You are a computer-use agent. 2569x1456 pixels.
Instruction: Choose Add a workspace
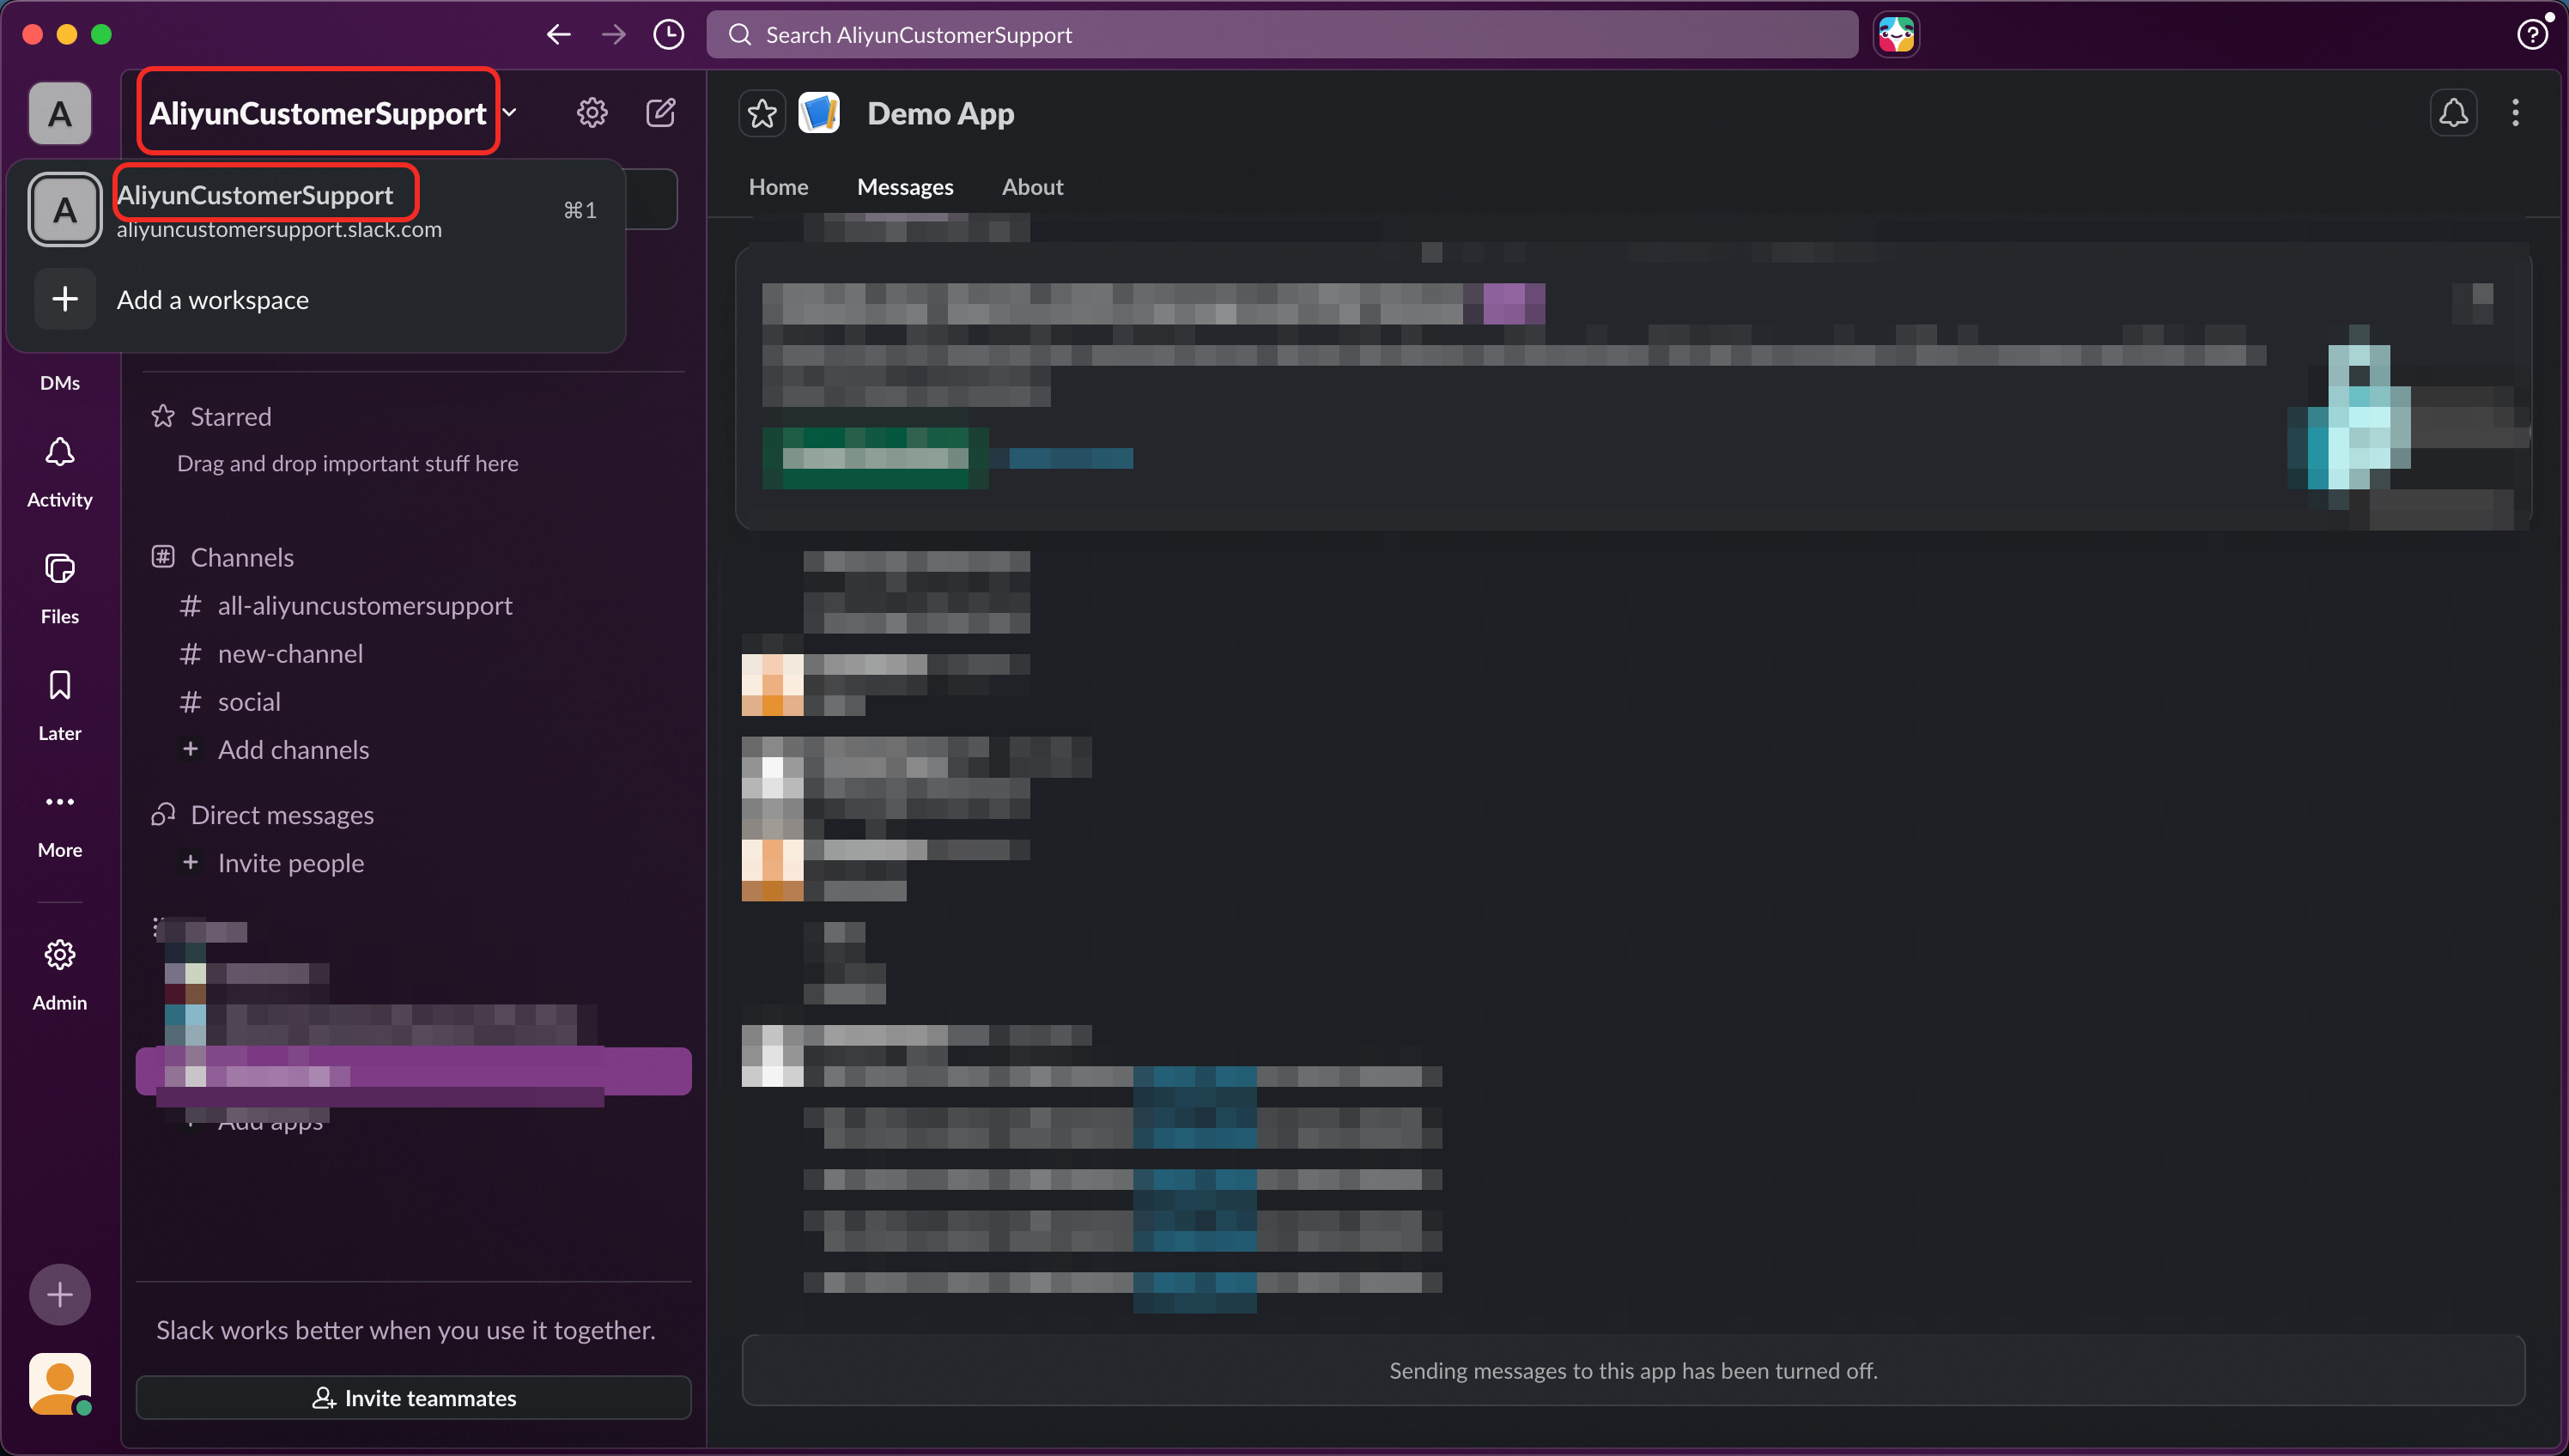click(316, 299)
